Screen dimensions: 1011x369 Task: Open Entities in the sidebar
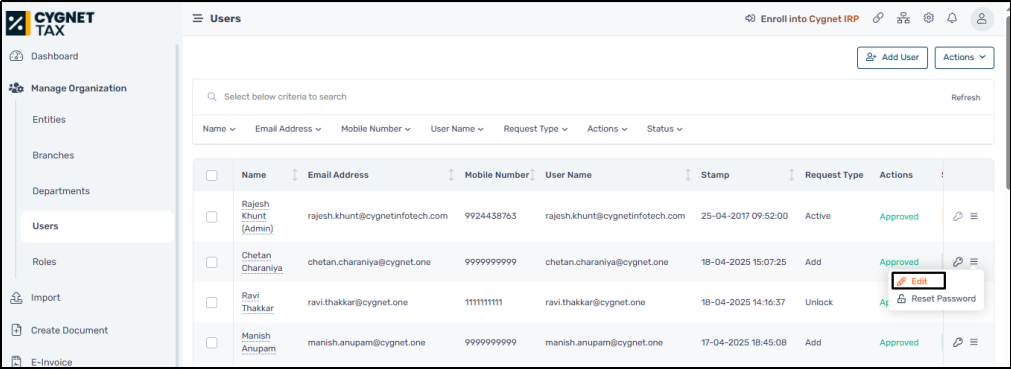[49, 119]
